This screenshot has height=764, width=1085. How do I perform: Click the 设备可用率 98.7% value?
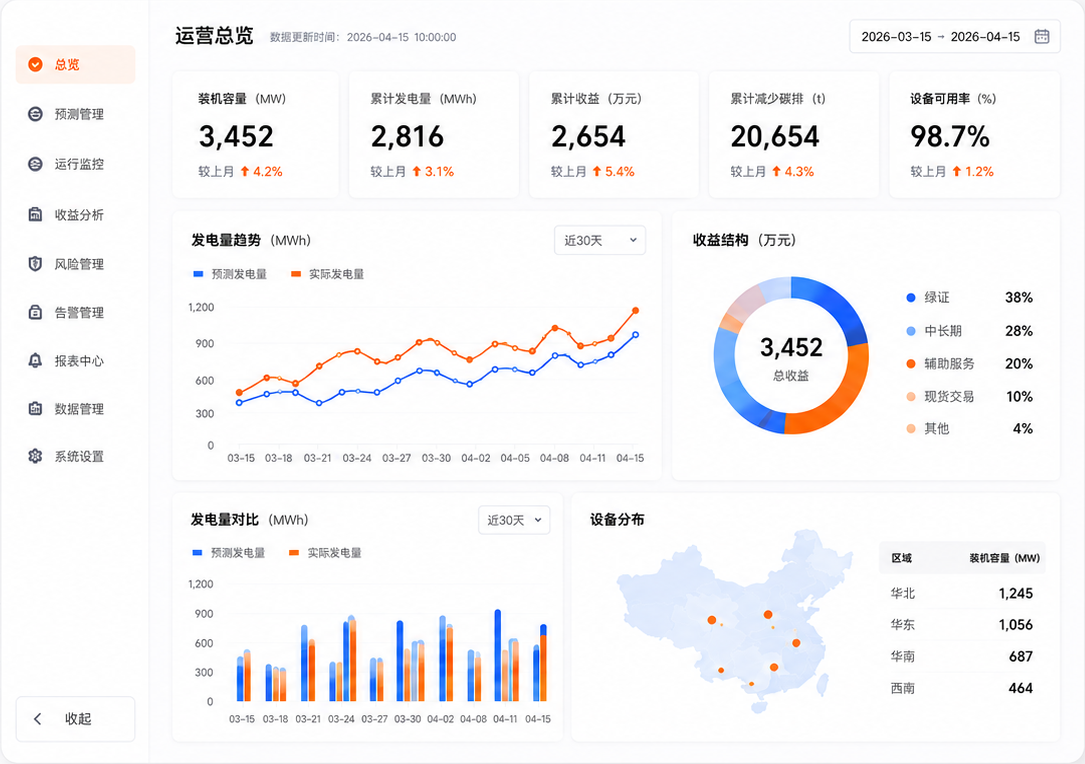(x=950, y=136)
